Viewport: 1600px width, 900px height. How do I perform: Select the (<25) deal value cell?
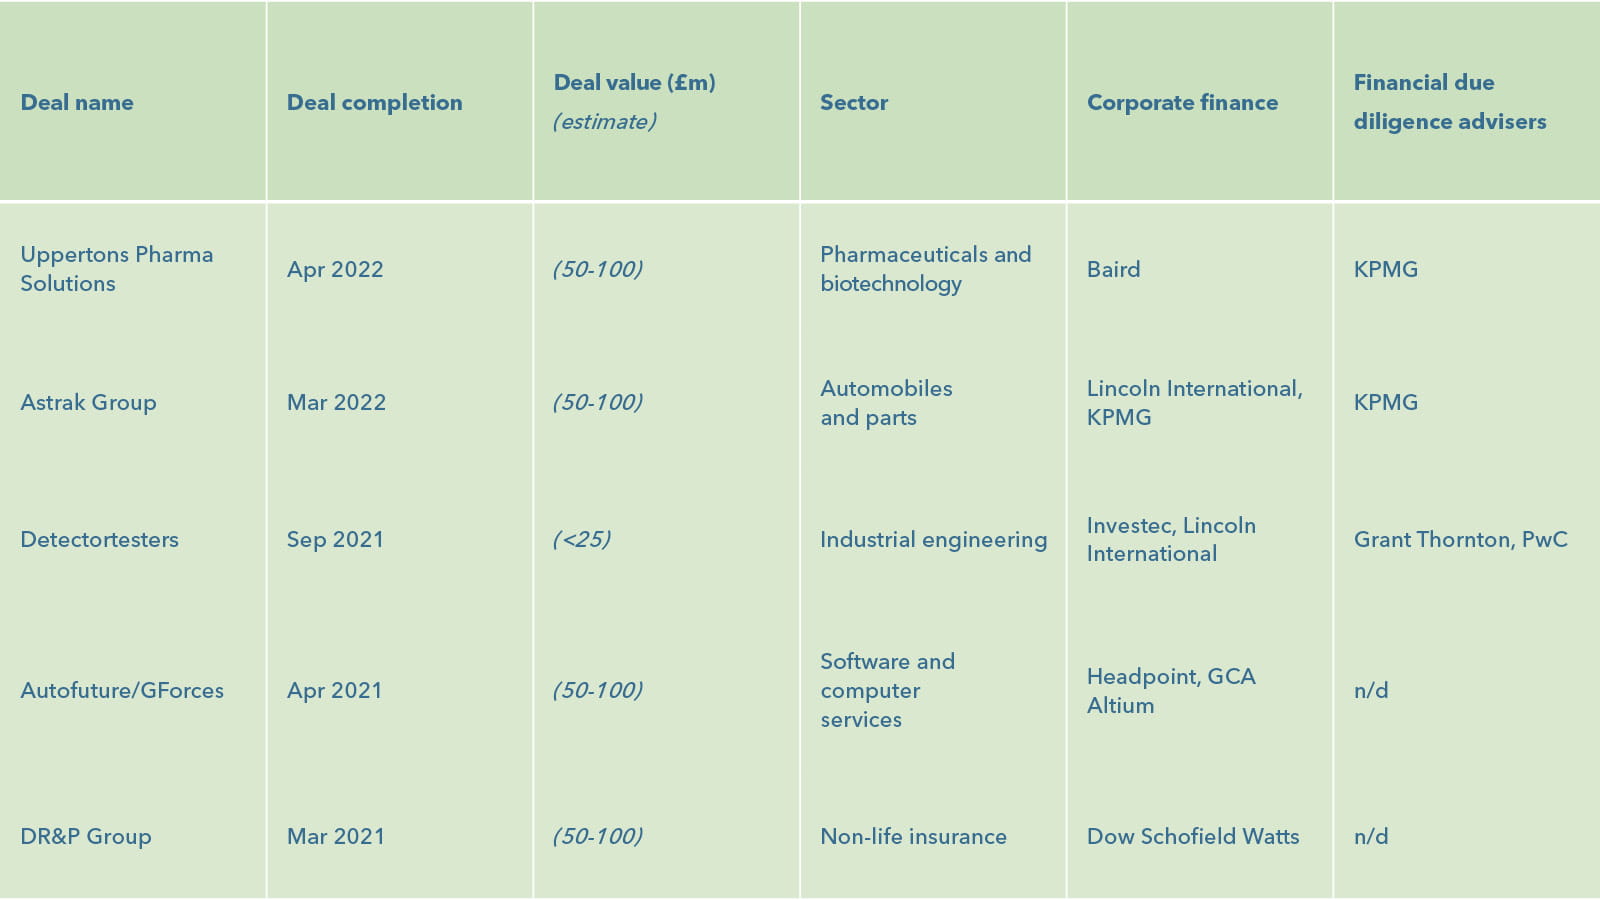click(x=582, y=540)
